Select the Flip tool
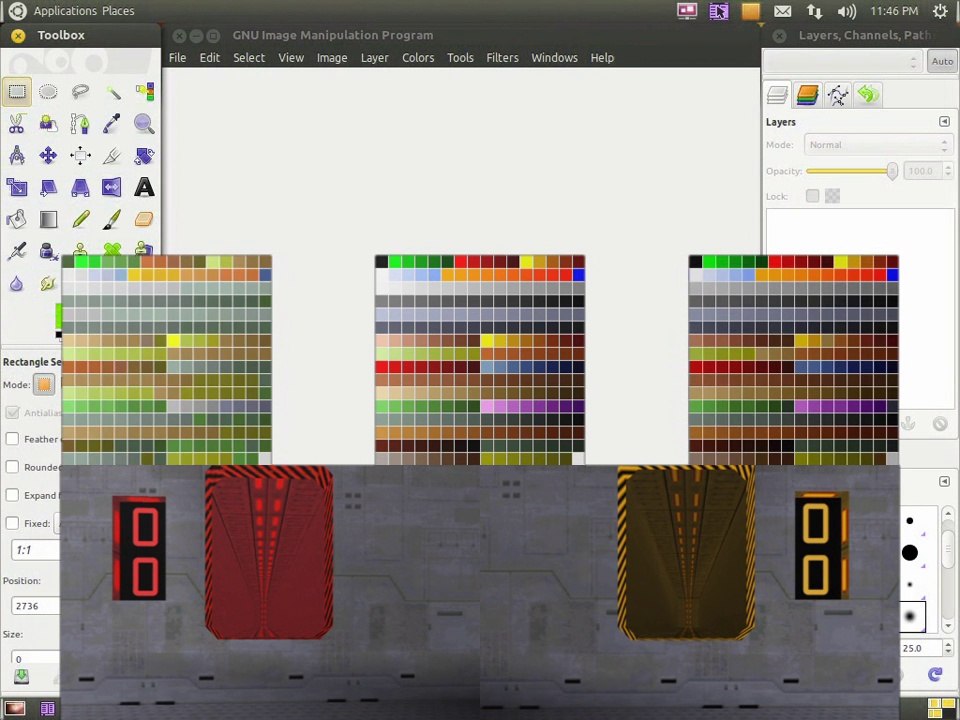Viewport: 960px width, 720px height. [x=112, y=187]
